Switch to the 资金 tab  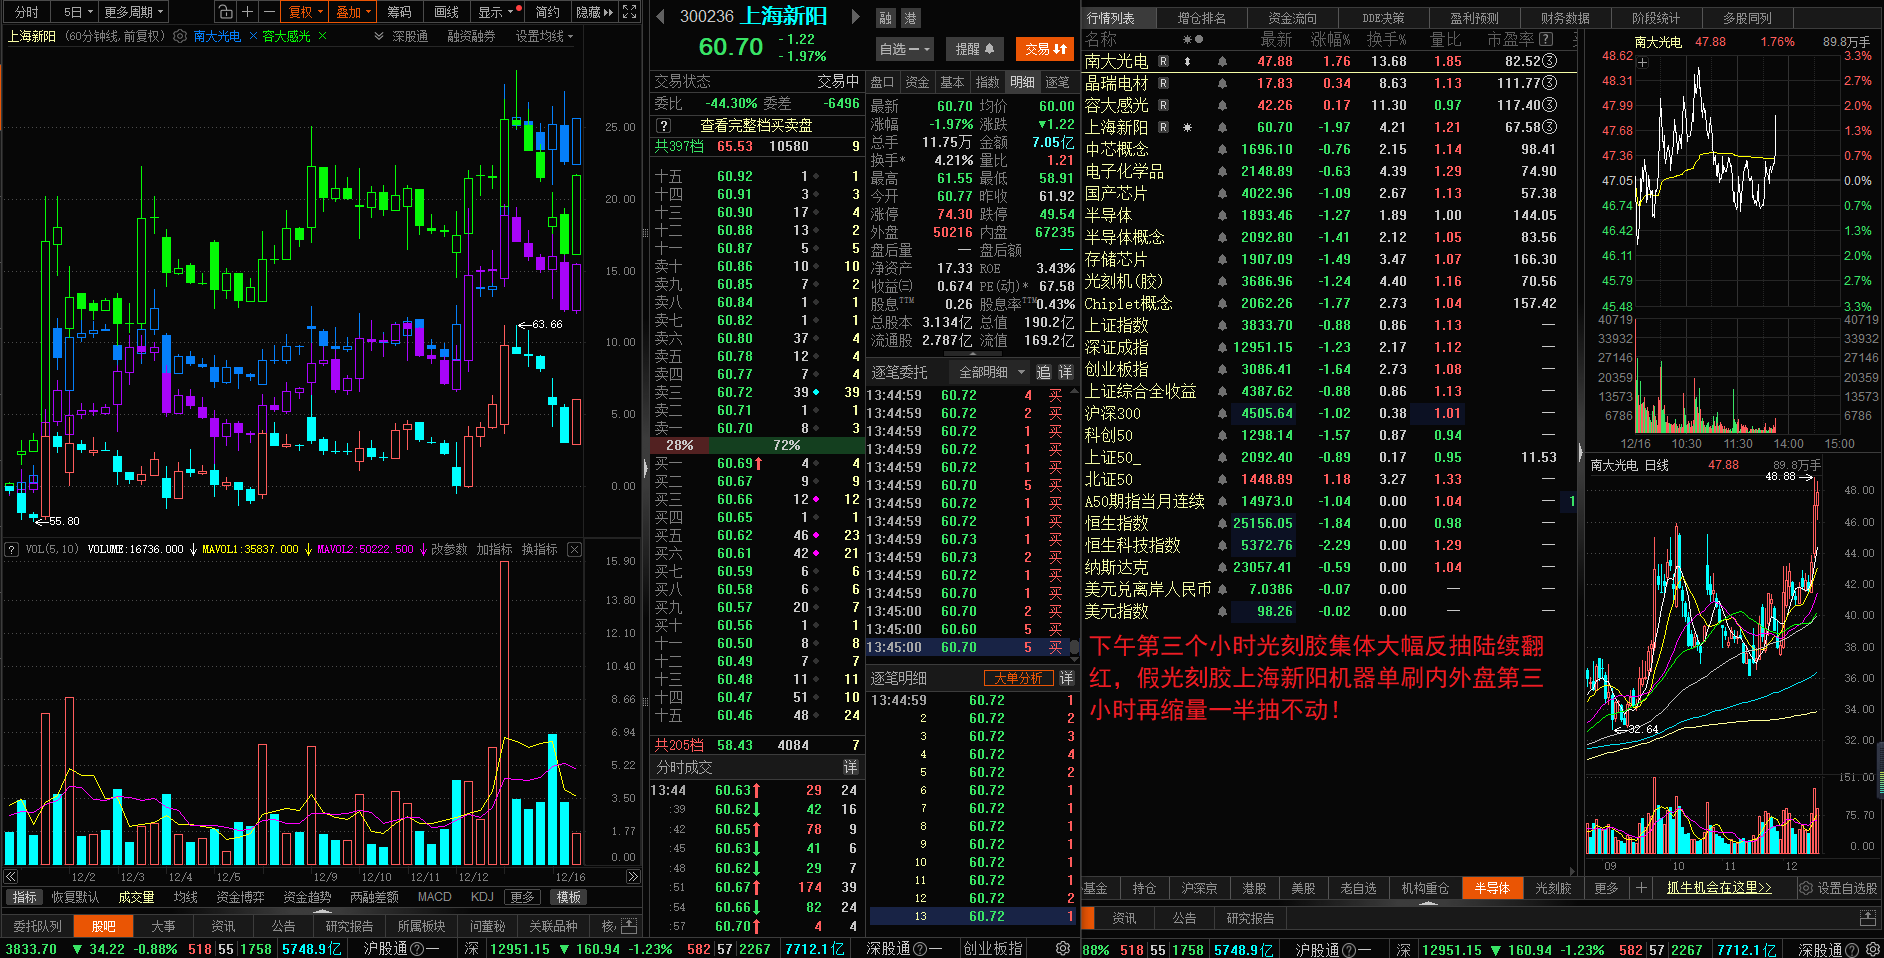pos(917,82)
